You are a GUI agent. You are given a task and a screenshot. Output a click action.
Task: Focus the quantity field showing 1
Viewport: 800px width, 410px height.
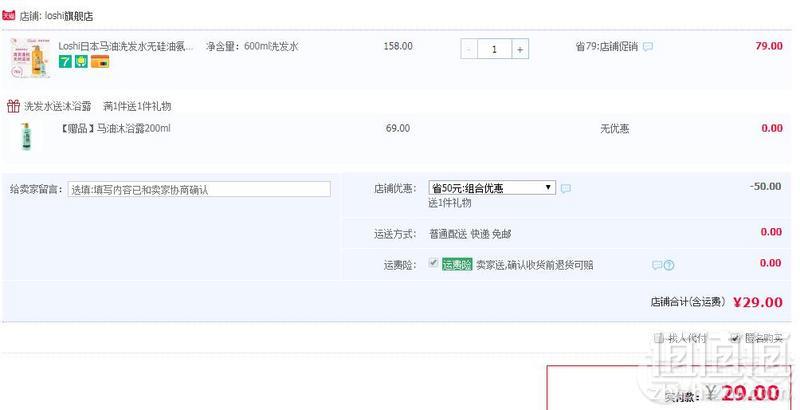[494, 49]
